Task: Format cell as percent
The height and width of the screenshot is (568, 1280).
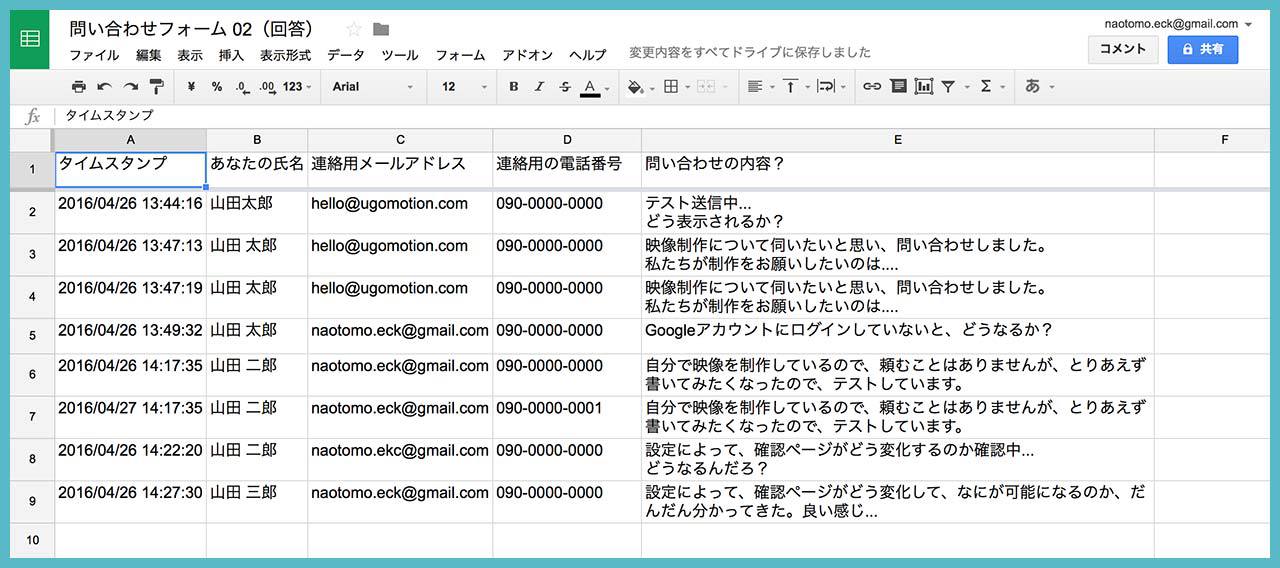Action: coord(217,87)
